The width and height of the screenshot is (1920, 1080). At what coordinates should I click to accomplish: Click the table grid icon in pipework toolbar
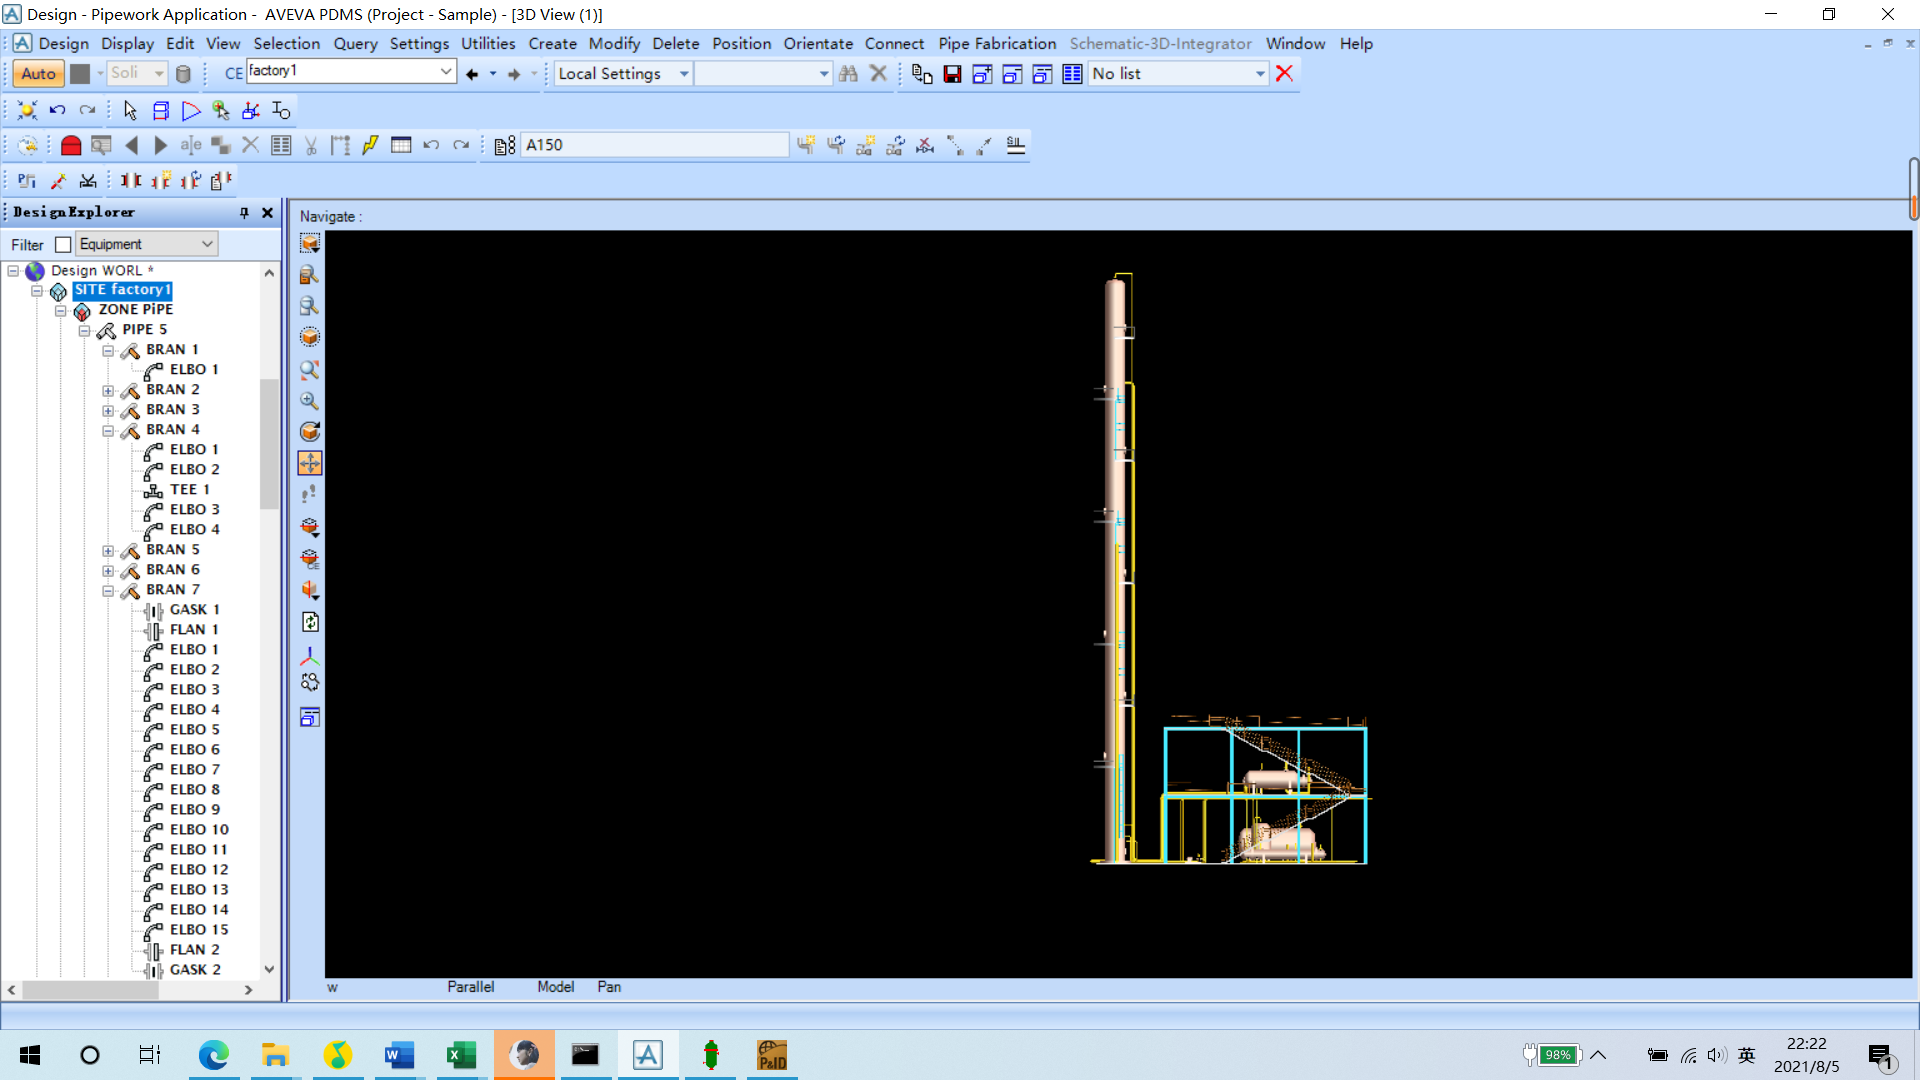(x=401, y=145)
